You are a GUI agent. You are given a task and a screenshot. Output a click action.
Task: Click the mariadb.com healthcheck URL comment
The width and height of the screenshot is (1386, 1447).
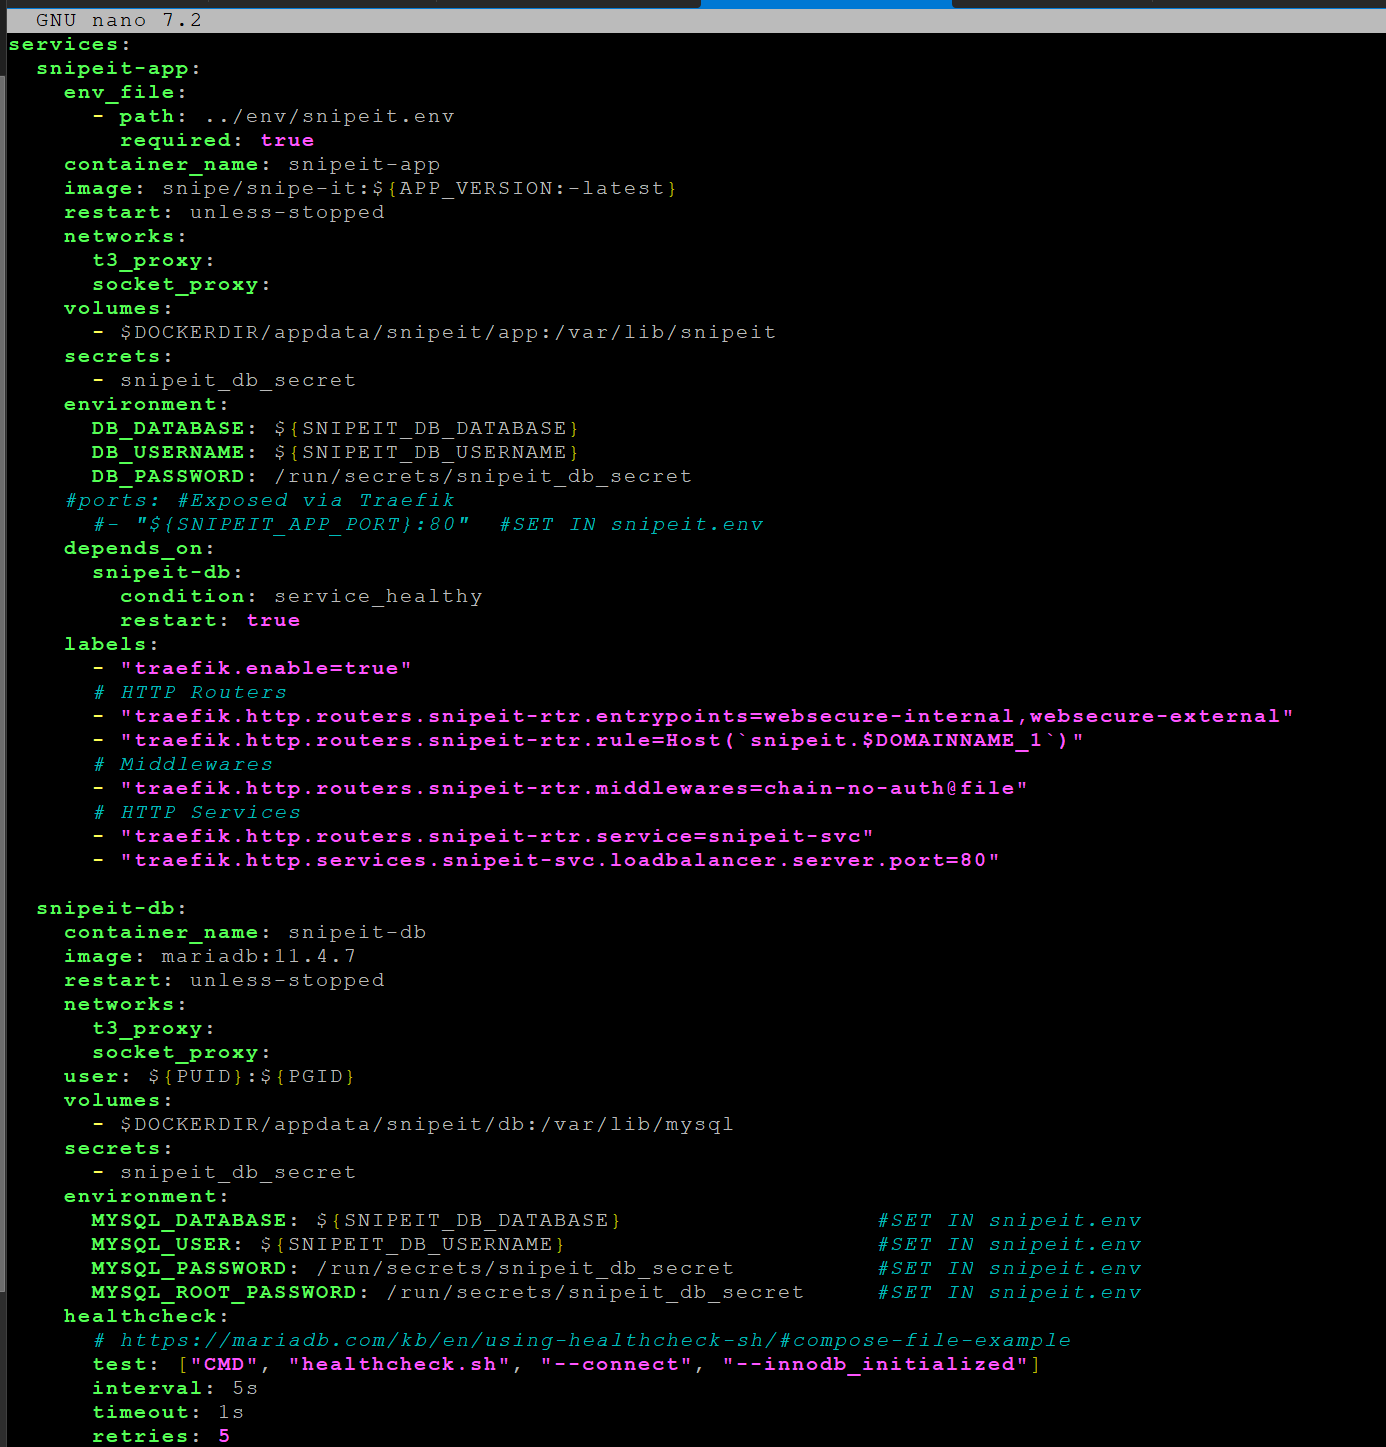point(595,1340)
